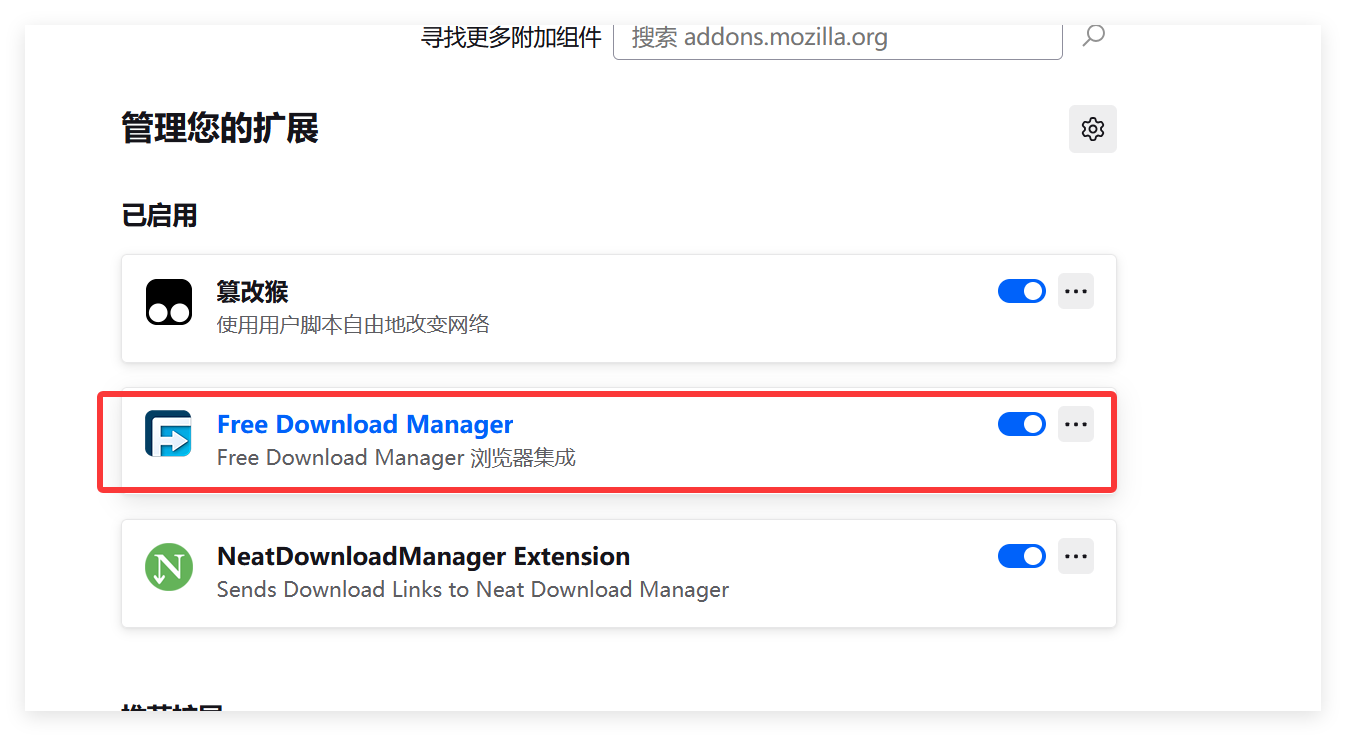Viewport: 1346px width, 736px height.
Task: Click the 篡改猴 description text
Action: [x=353, y=324]
